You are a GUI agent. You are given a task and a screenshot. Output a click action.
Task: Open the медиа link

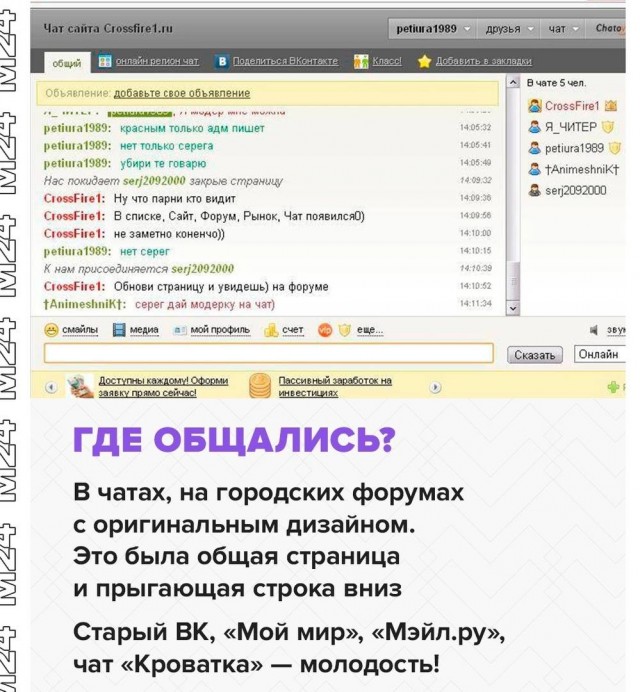tap(144, 330)
